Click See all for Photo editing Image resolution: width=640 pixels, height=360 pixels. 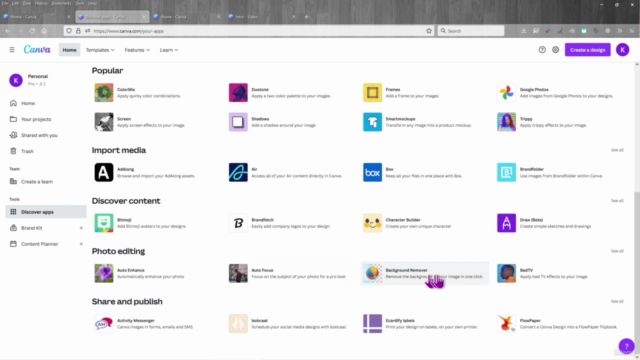pos(617,251)
